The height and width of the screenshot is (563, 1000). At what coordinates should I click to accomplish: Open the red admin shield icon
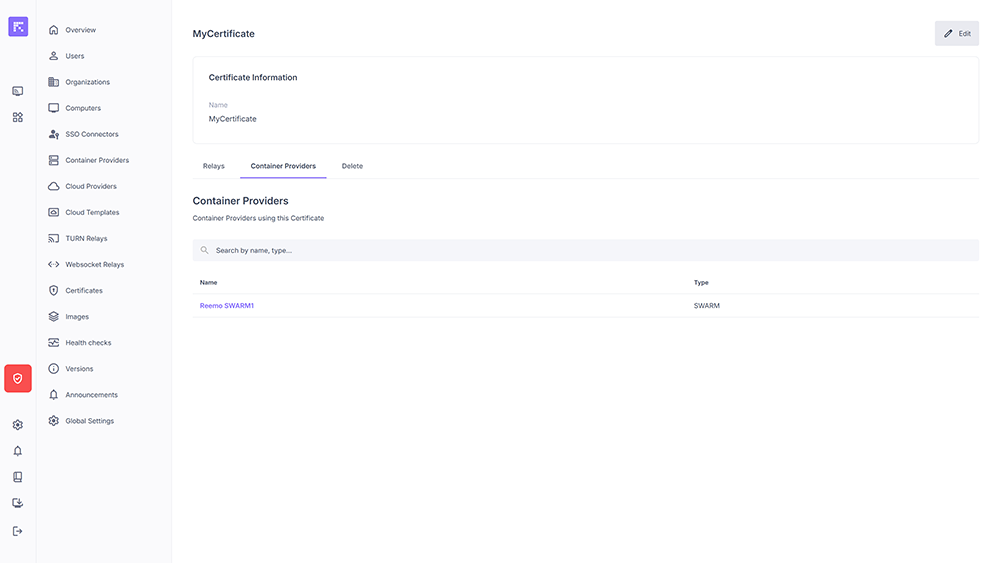[x=18, y=378]
